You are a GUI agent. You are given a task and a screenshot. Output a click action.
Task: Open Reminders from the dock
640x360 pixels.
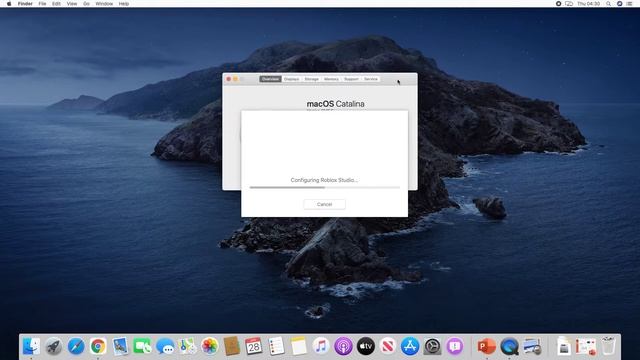(276, 346)
